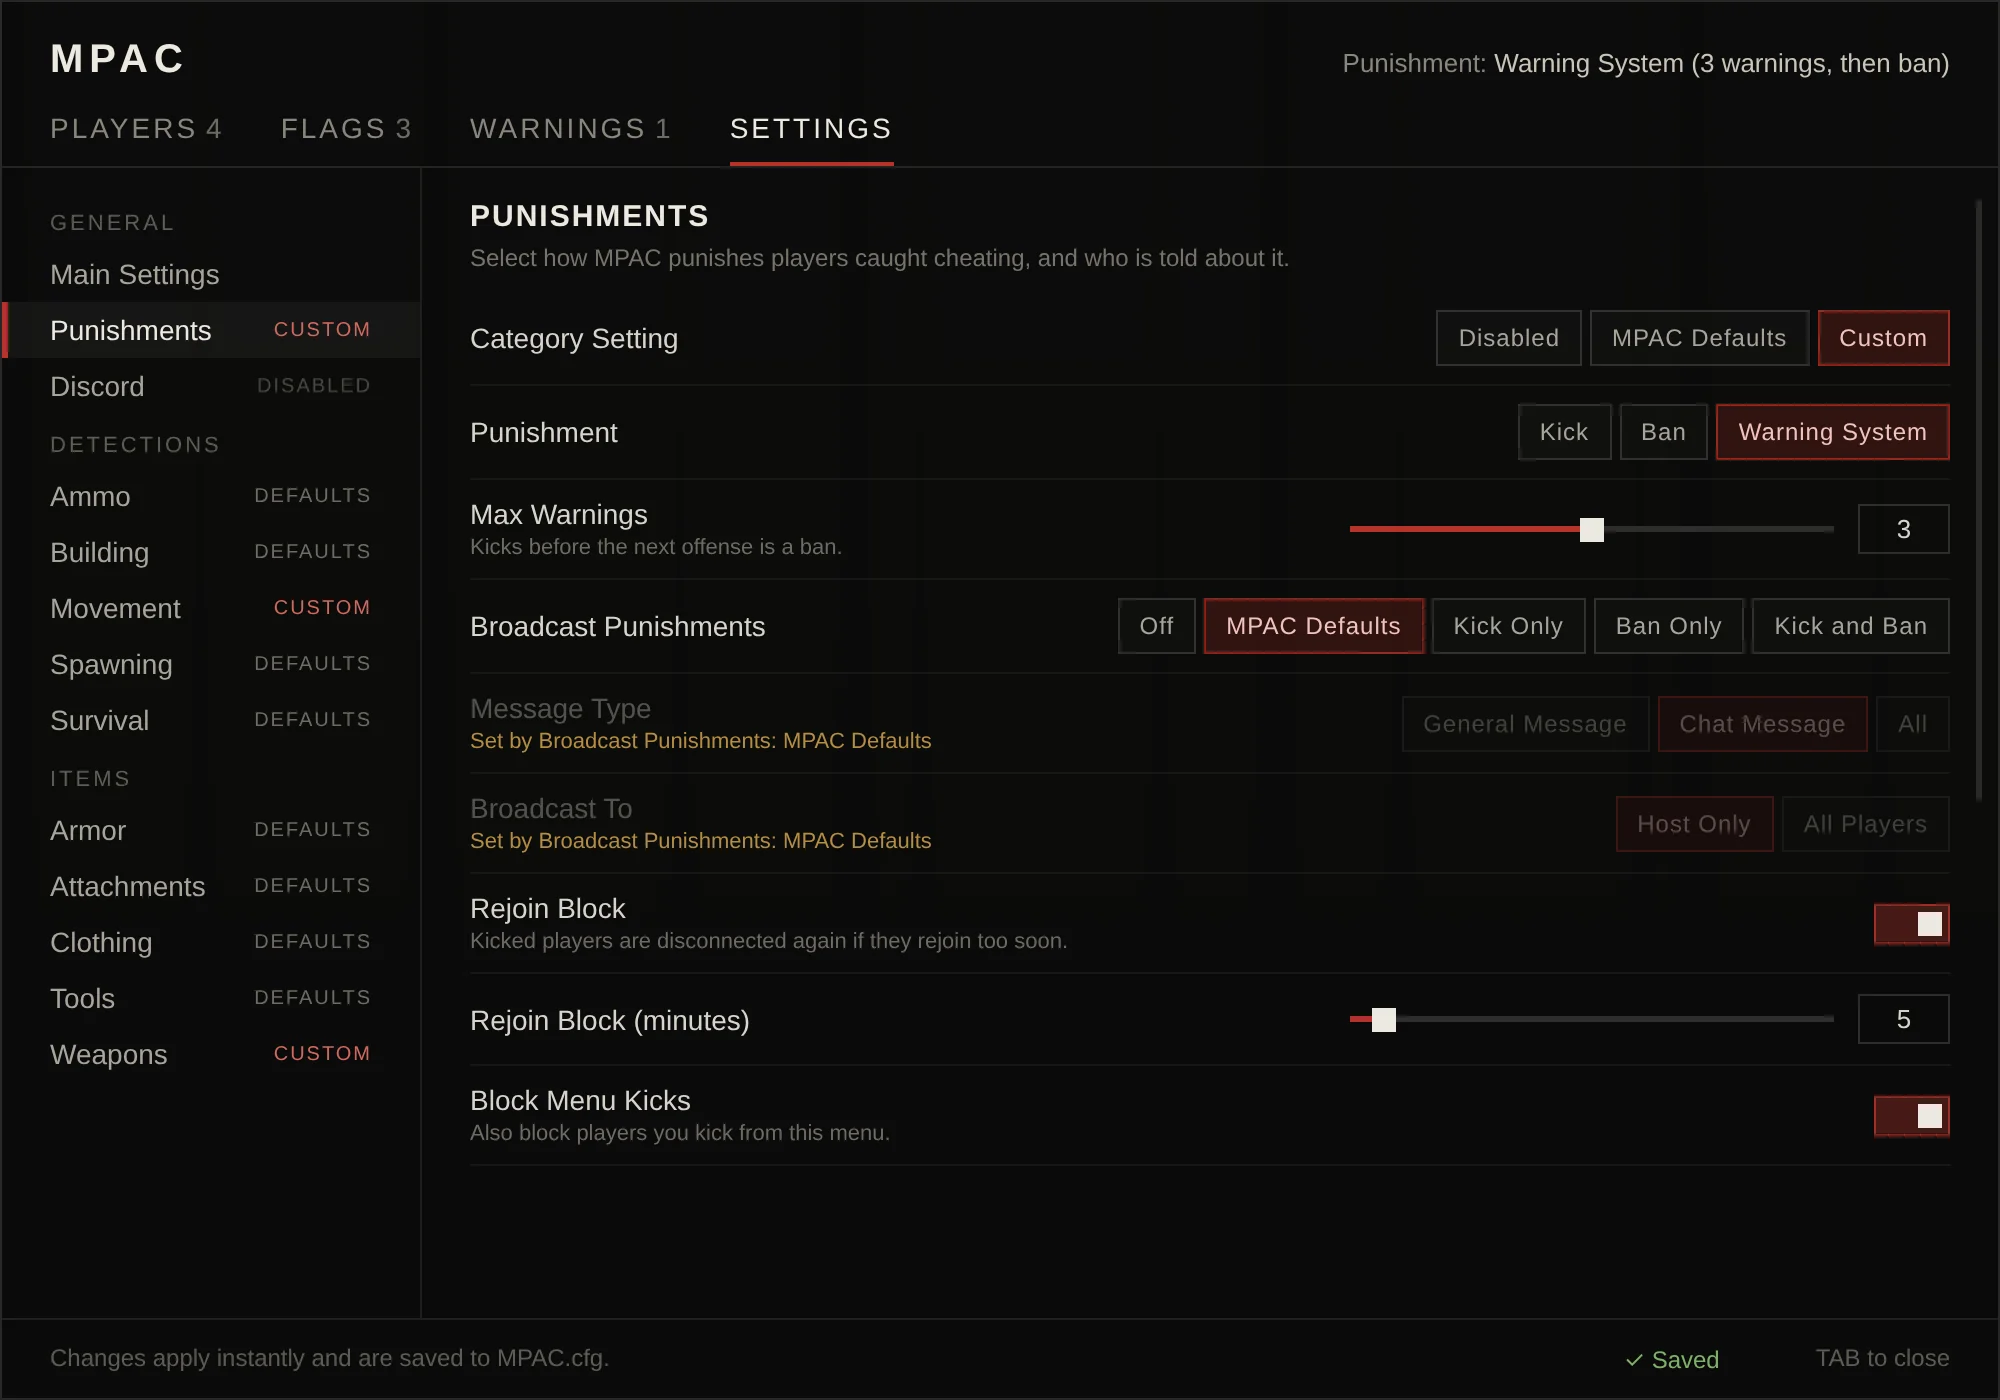The height and width of the screenshot is (1400, 2000).
Task: Open the Flags tab
Action: (x=346, y=129)
